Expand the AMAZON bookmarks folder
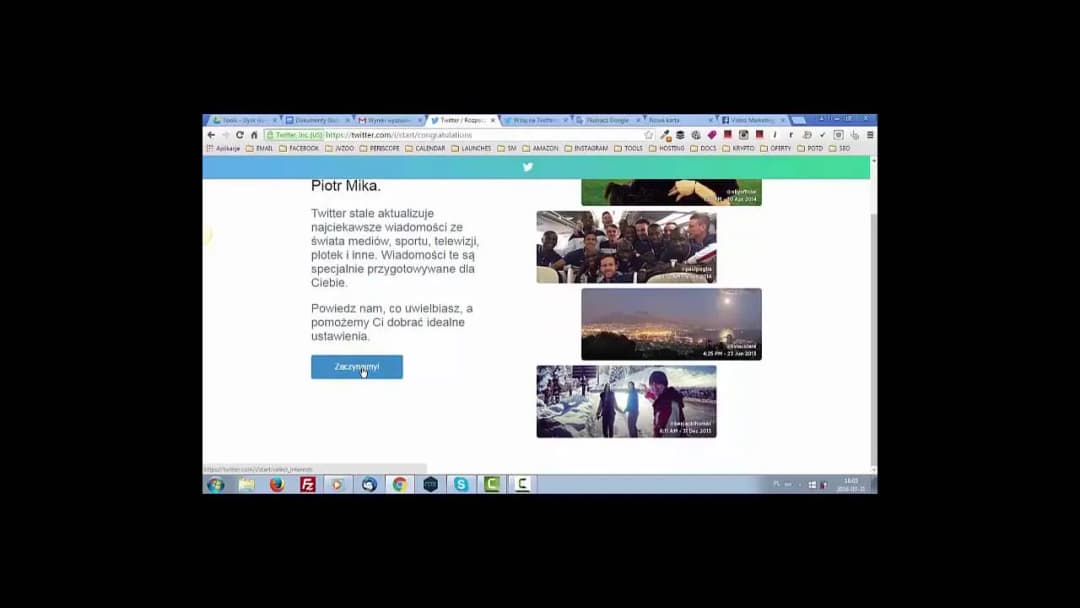This screenshot has height=608, width=1080. point(540,148)
